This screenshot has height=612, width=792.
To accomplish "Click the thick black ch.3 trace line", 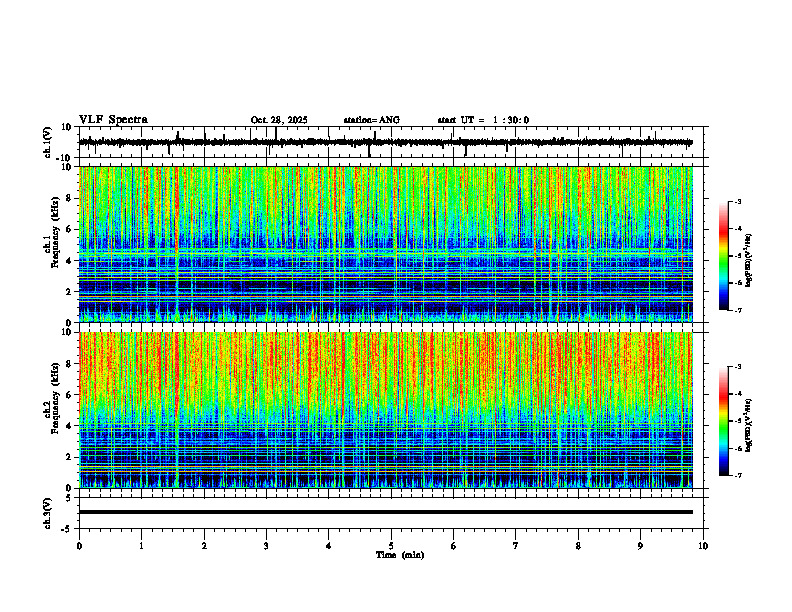I will pos(385,512).
